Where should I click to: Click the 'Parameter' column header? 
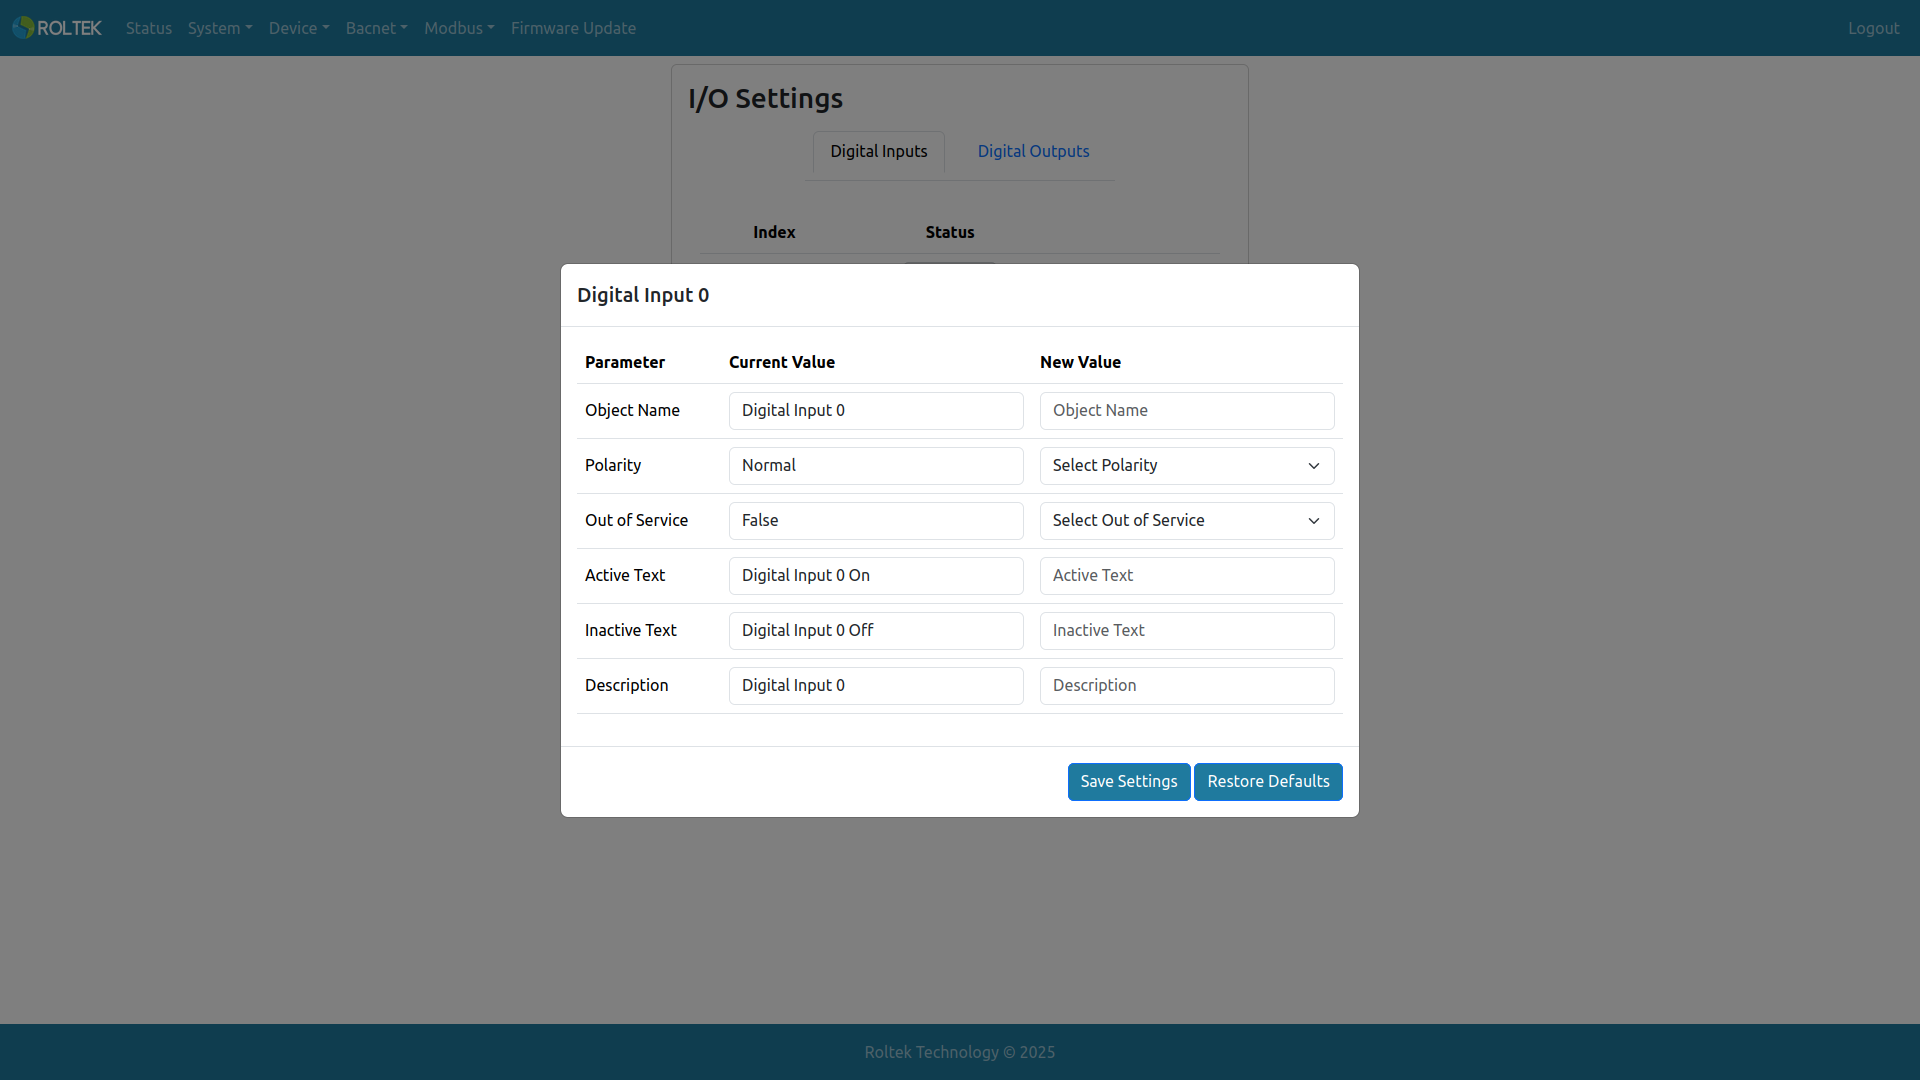pyautogui.click(x=625, y=362)
